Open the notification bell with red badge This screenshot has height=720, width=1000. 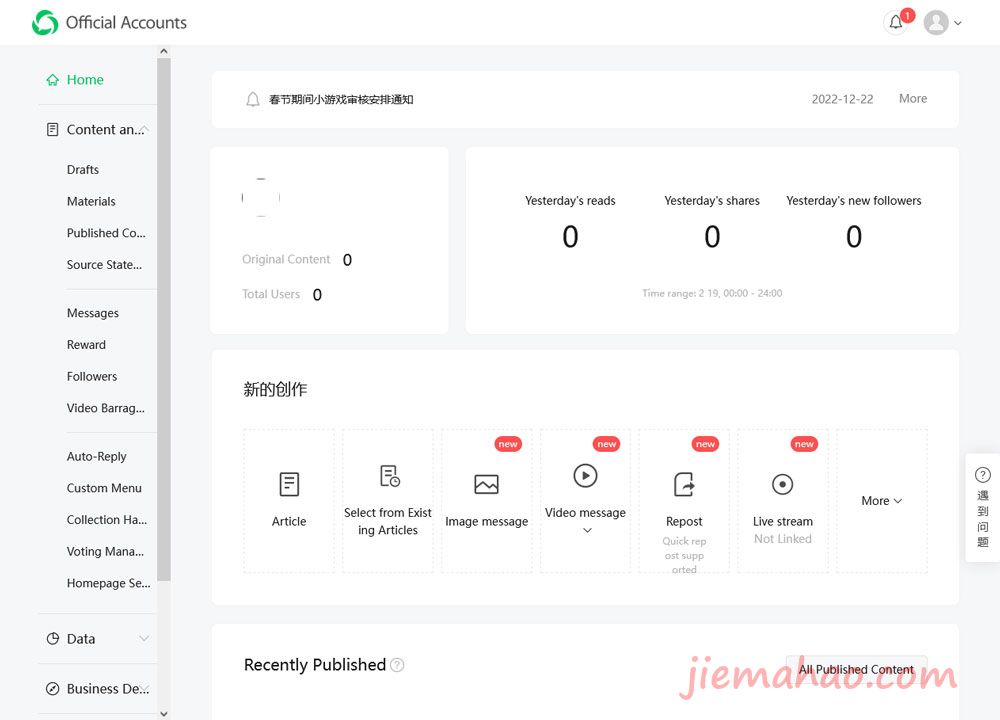(x=897, y=22)
